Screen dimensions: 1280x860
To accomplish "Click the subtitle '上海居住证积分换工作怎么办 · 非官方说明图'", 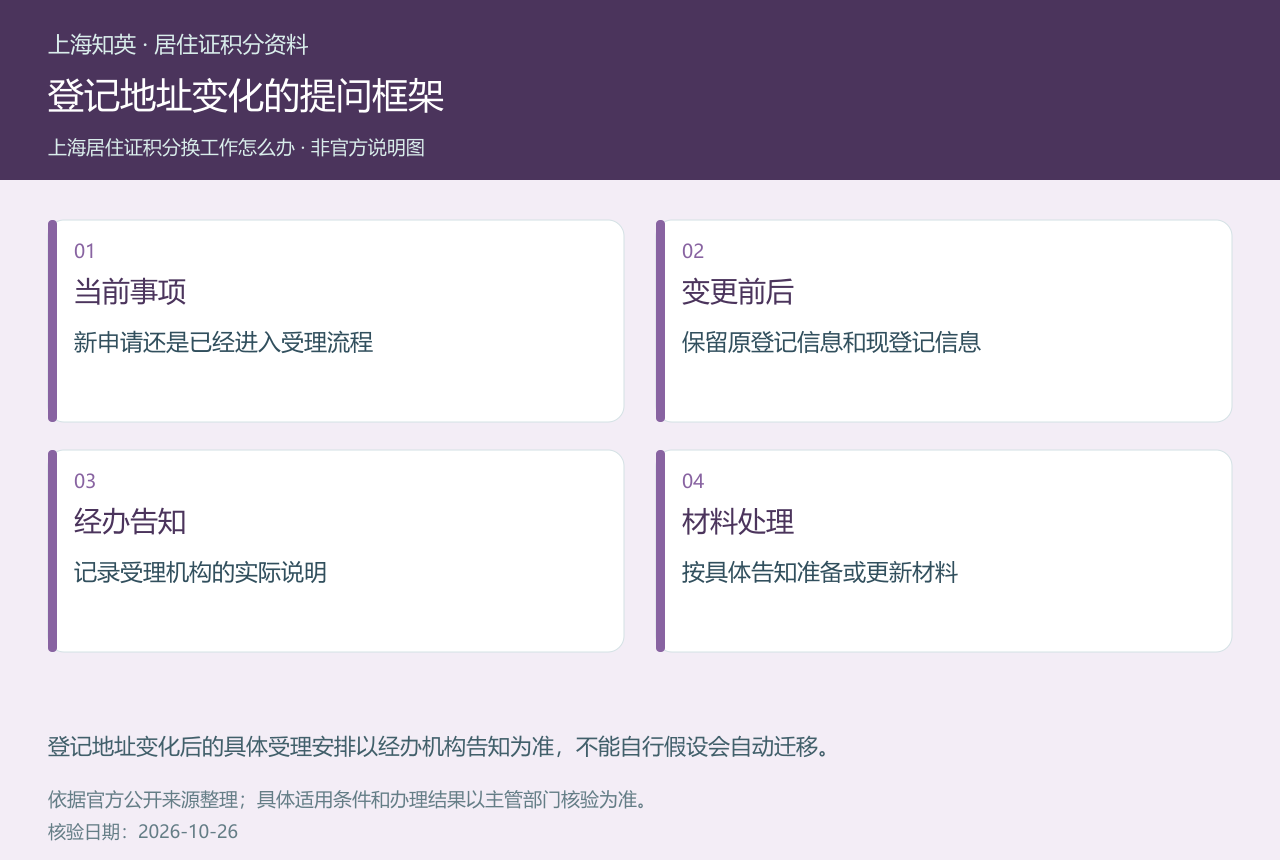I will pyautogui.click(x=236, y=147).
